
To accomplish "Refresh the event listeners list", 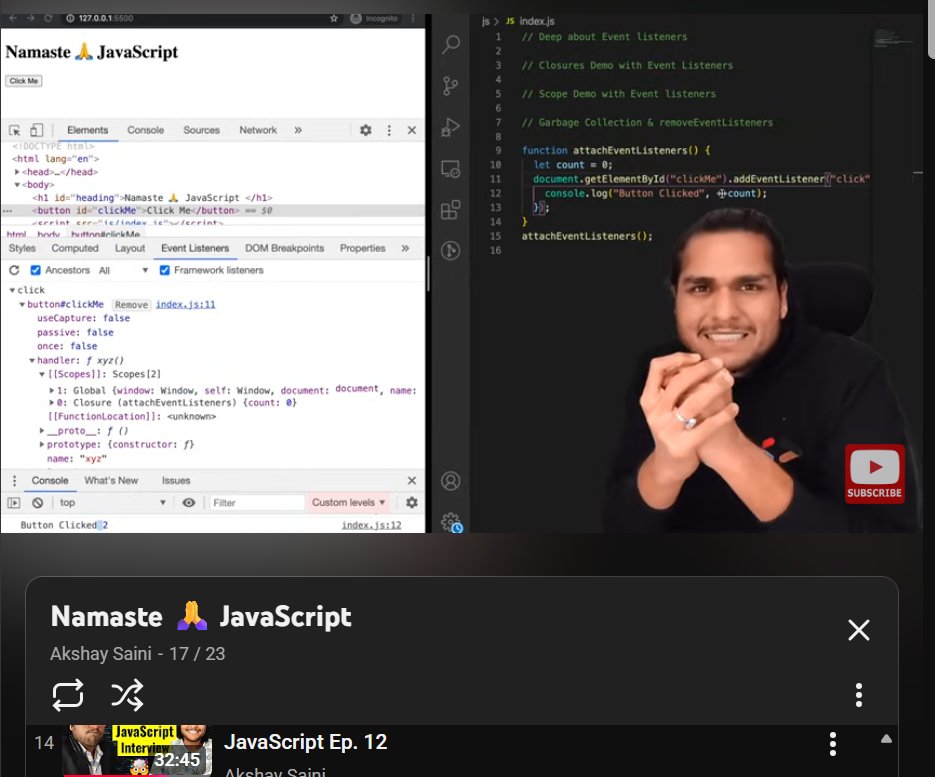I will pos(14,270).
